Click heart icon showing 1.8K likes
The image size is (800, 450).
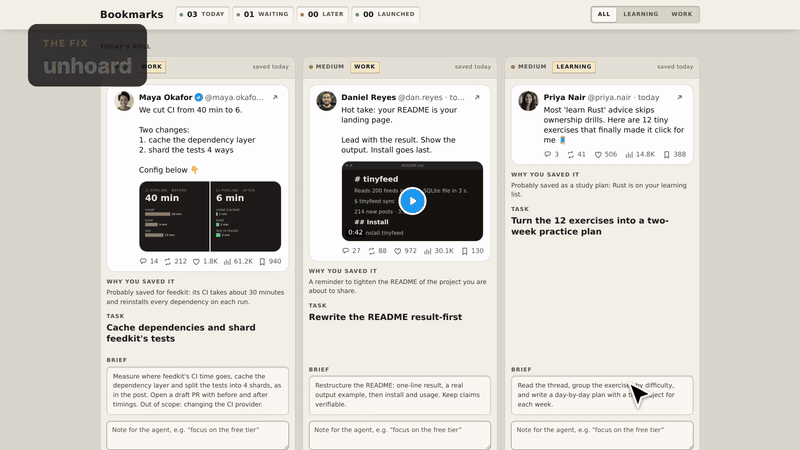point(196,261)
